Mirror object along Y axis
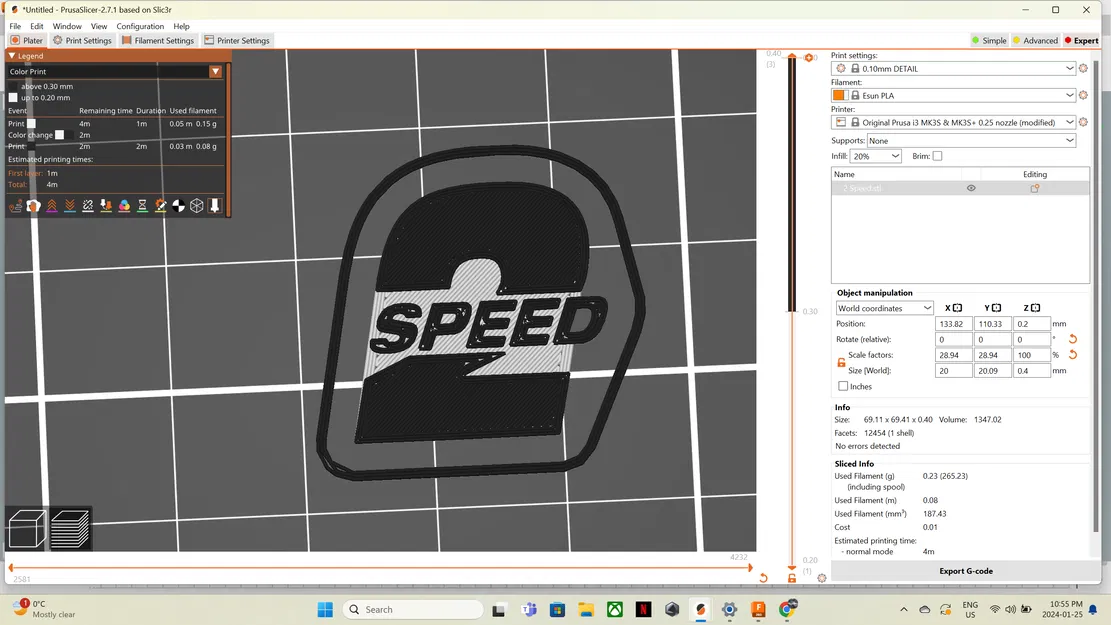1111x625 pixels. [x=996, y=308]
